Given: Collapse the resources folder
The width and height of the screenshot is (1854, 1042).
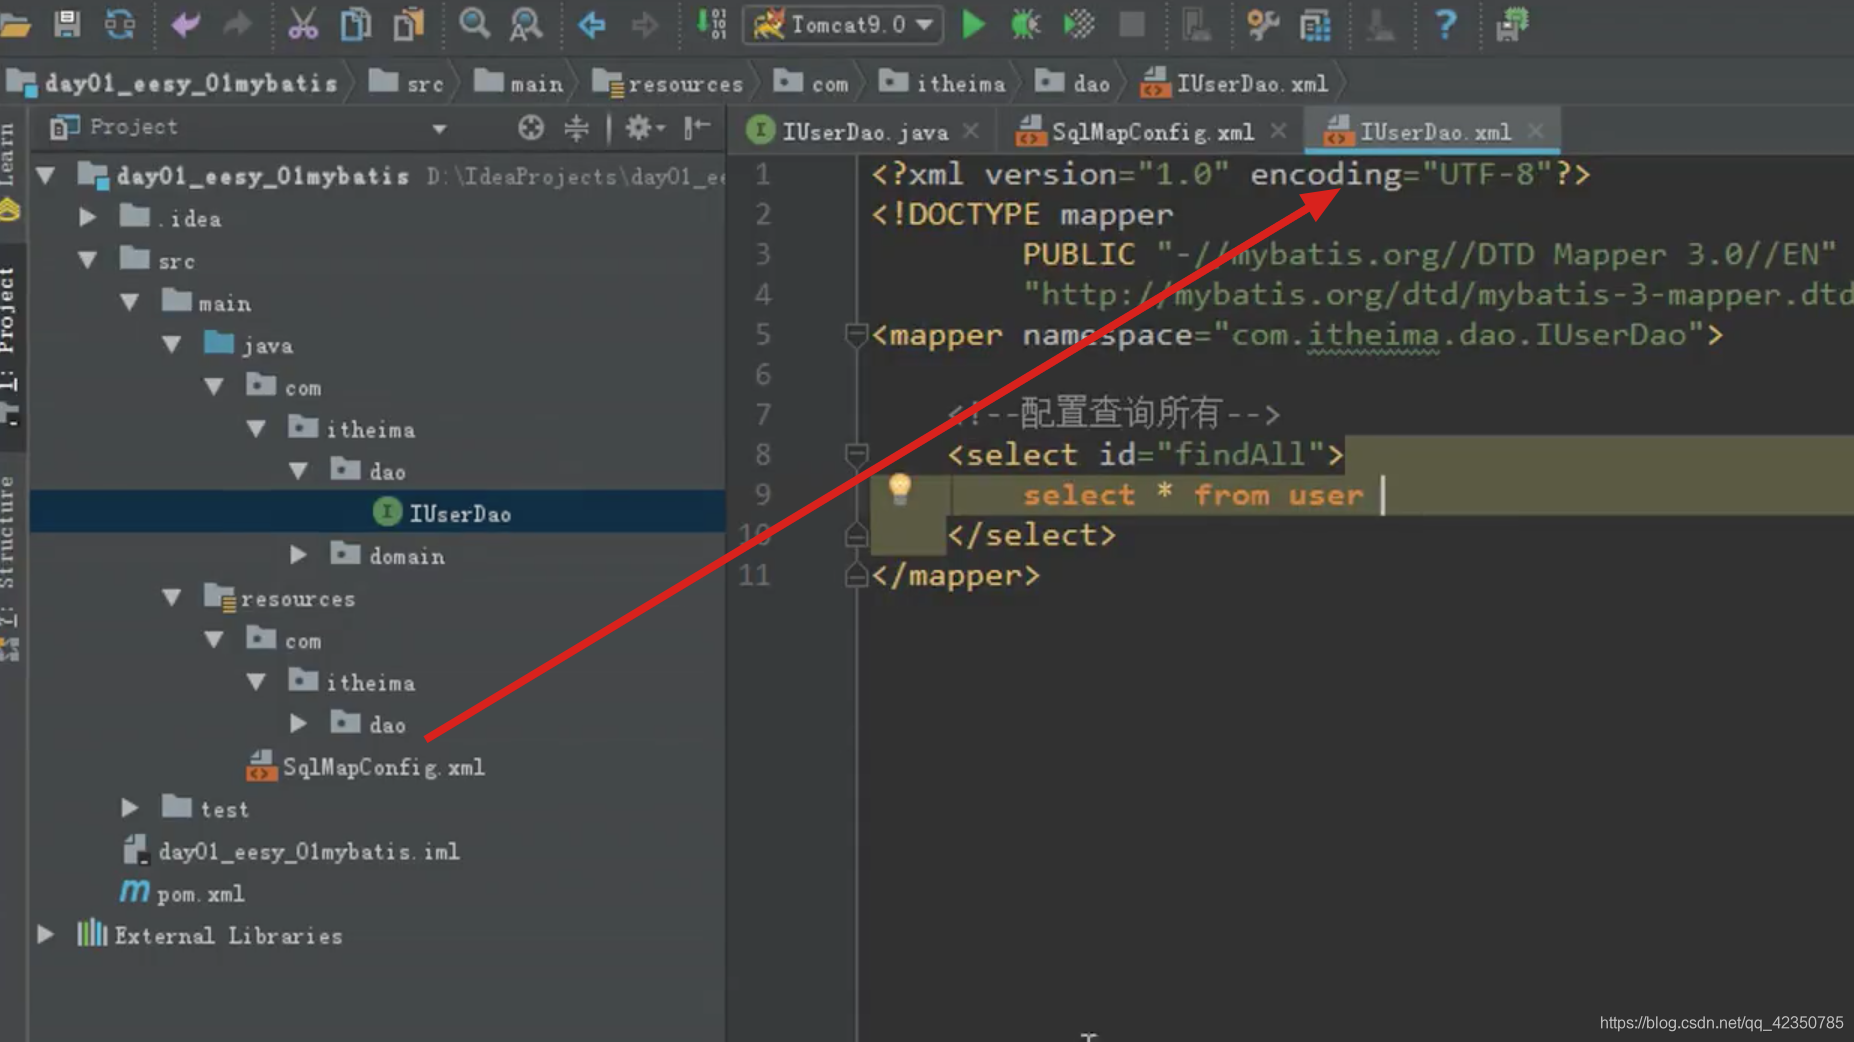Looking at the screenshot, I should [172, 597].
